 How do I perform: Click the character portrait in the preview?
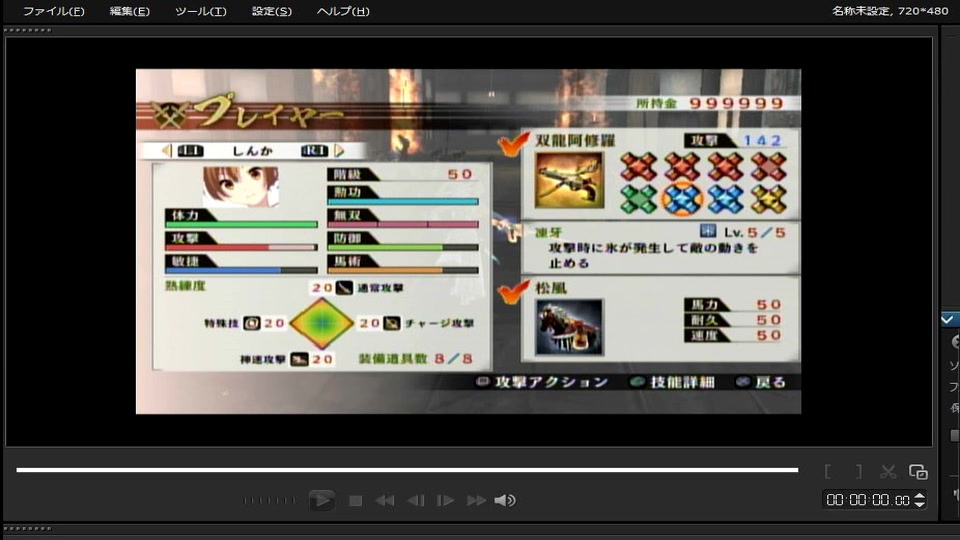[x=241, y=186]
